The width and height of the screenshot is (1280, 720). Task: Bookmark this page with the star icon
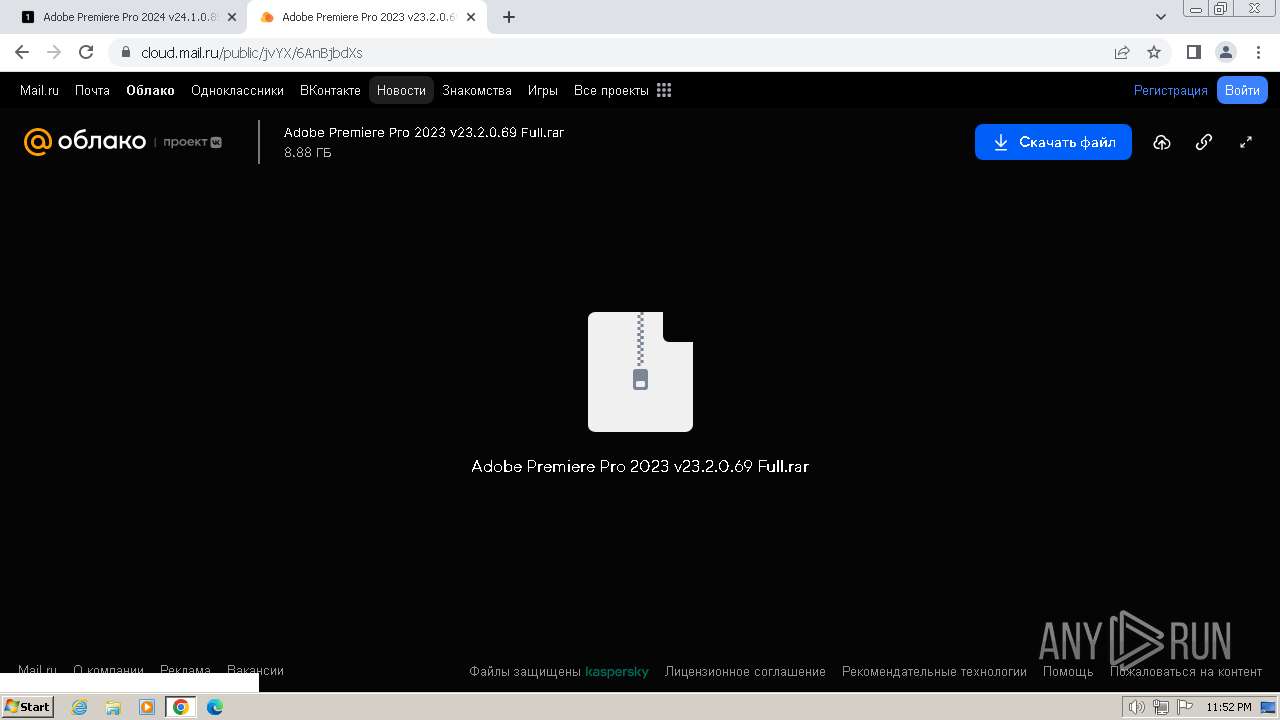(1154, 52)
